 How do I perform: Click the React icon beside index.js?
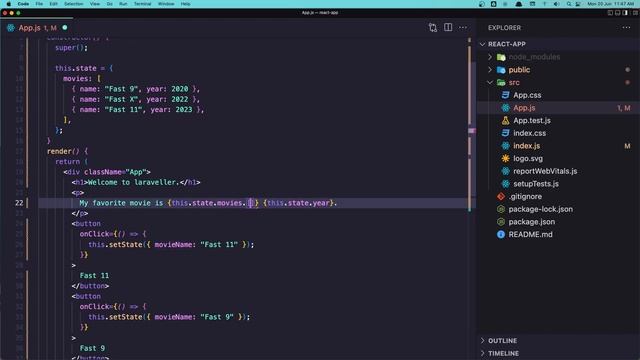(x=505, y=146)
